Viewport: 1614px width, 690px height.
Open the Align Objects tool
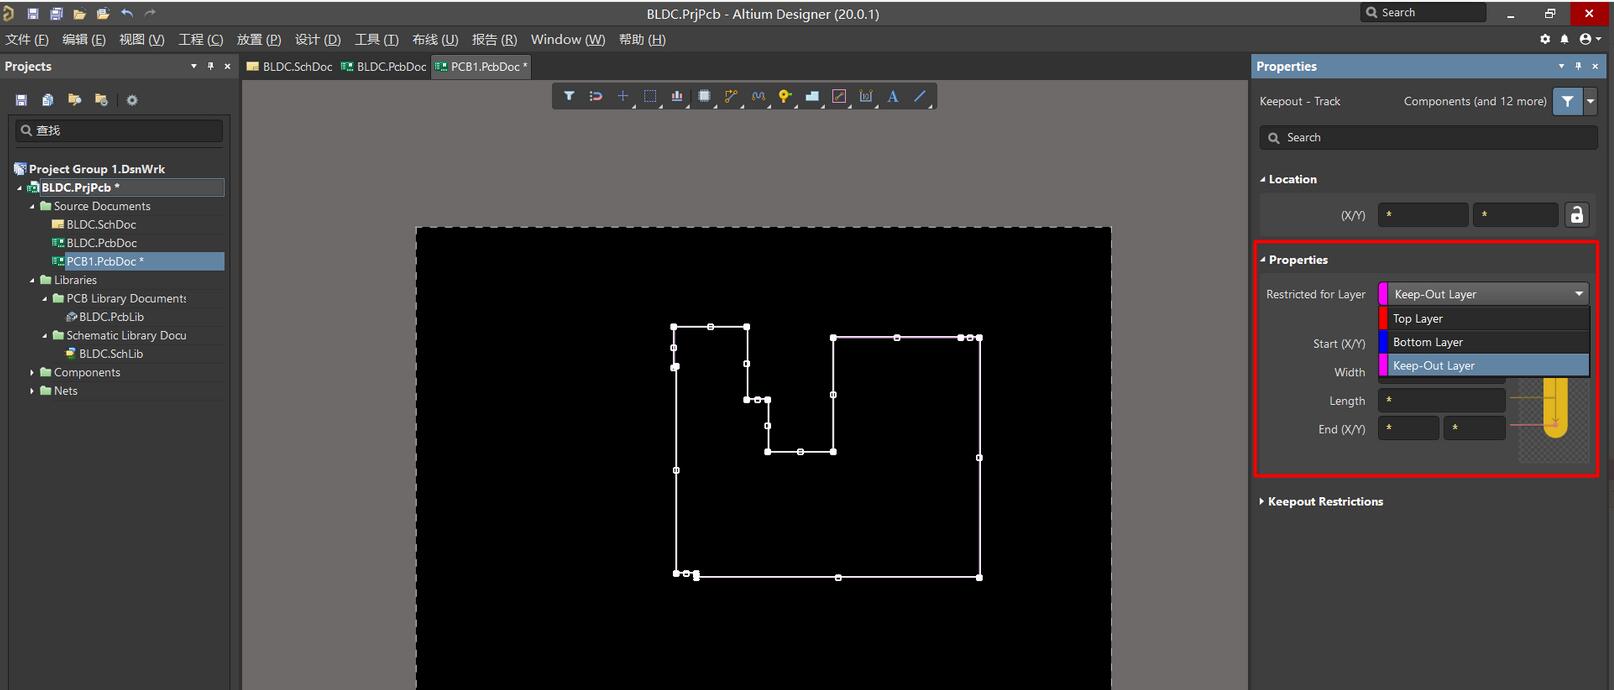coord(677,96)
